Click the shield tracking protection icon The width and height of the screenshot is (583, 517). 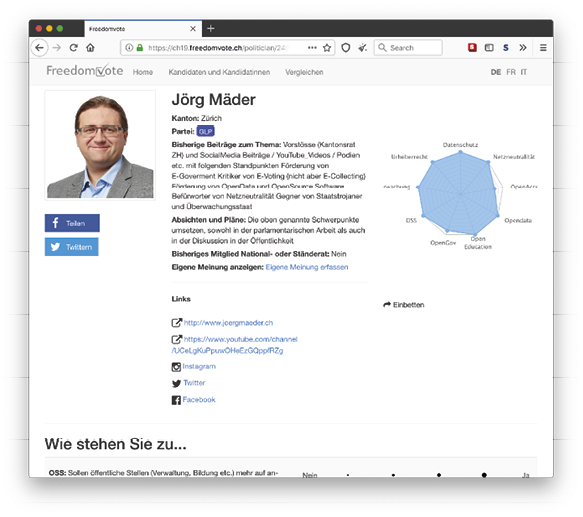pyautogui.click(x=346, y=48)
